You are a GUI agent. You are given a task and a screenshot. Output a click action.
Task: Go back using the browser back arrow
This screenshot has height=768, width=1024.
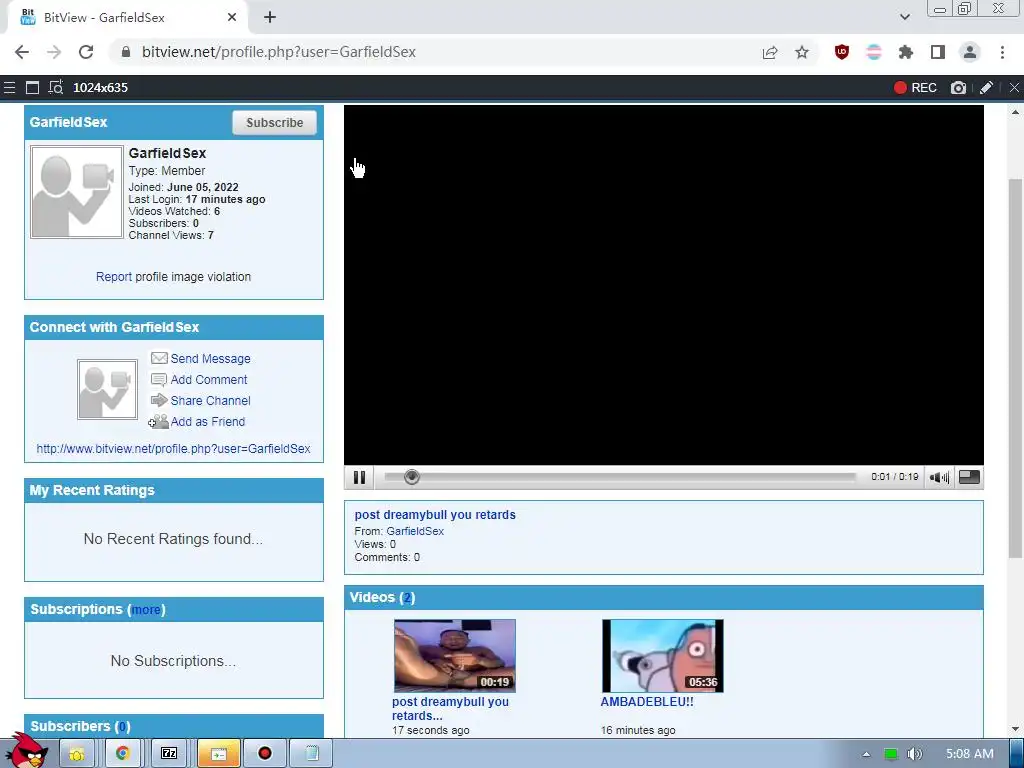pyautogui.click(x=22, y=52)
